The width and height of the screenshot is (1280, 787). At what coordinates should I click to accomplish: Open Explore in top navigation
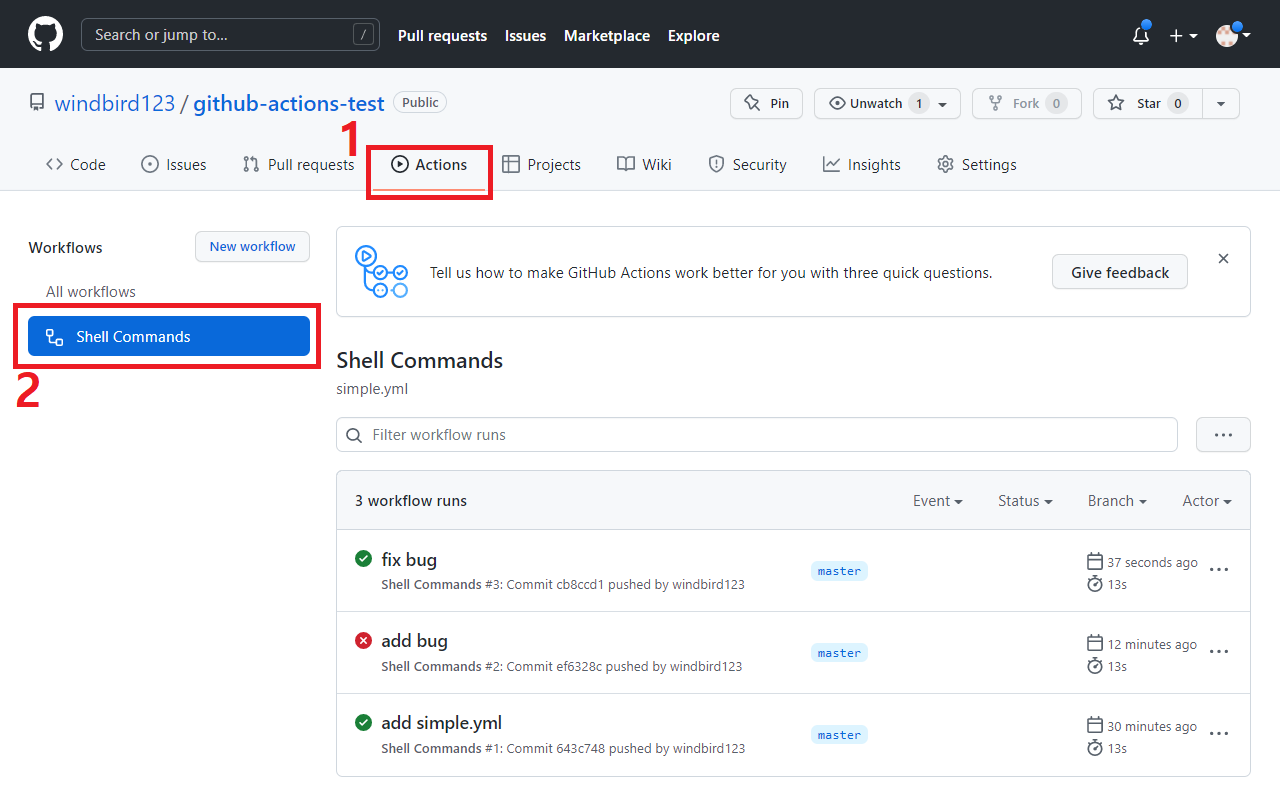694,35
